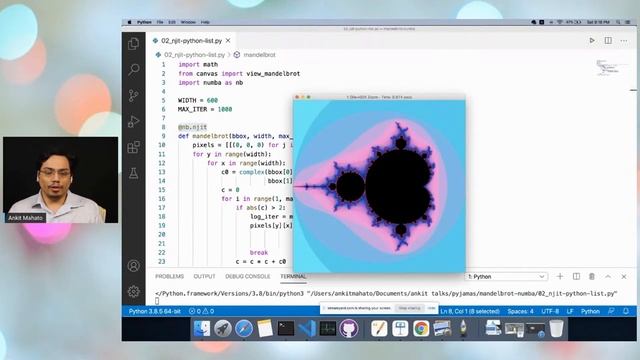Click the editor minimap
Screen dimensions: 640x360
coord(611,68)
